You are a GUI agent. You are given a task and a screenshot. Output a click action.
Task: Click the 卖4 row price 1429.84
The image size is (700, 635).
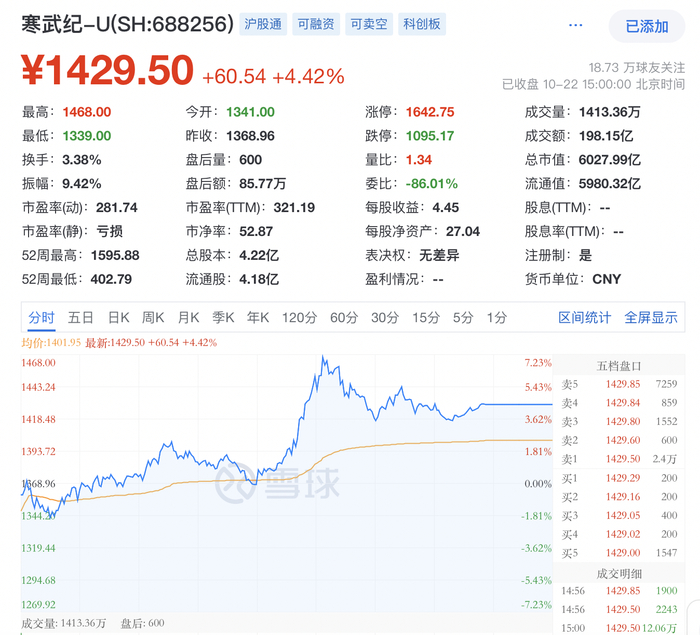pyautogui.click(x=623, y=403)
